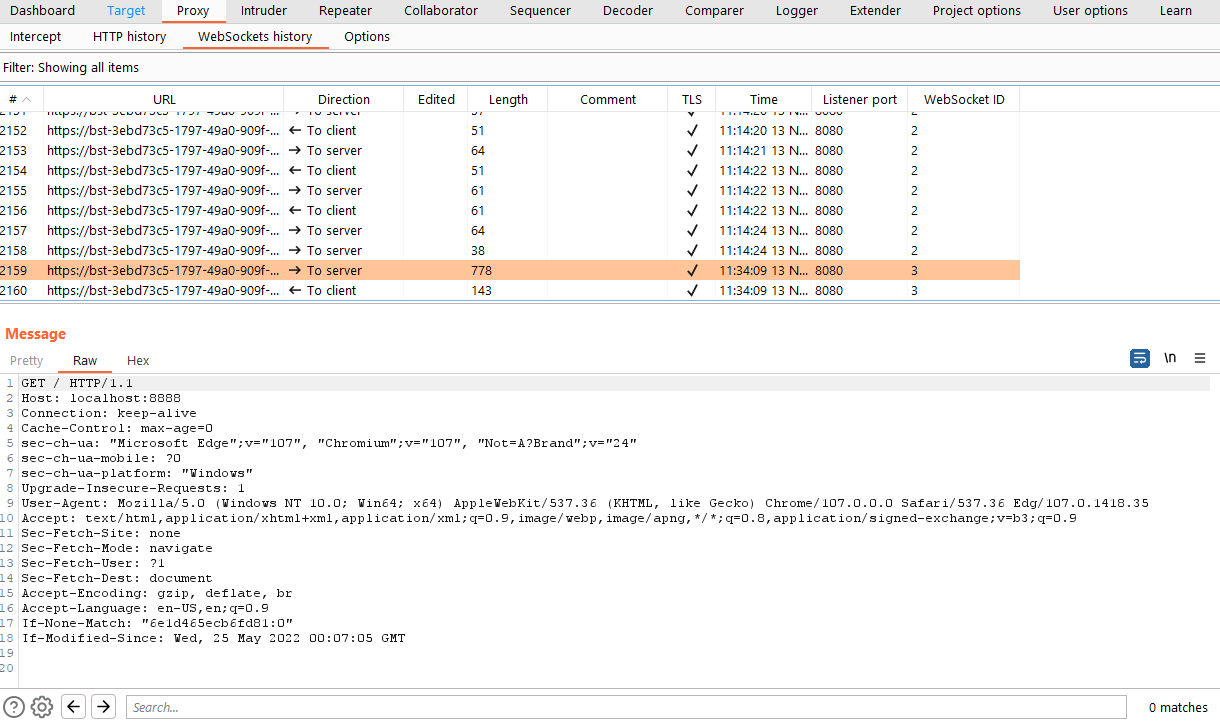This screenshot has height=722, width=1220.
Task: Select WebSocket message row 2156
Action: [x=510, y=210]
